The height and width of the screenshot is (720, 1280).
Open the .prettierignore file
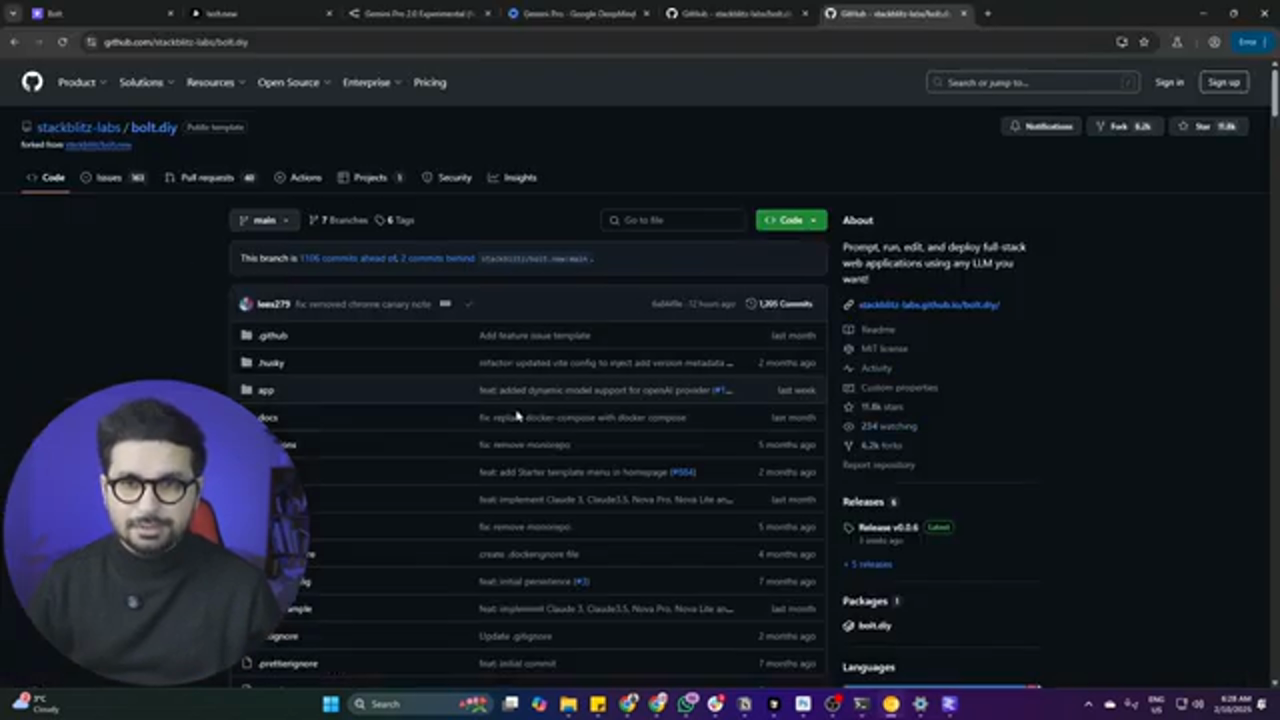click(x=288, y=663)
